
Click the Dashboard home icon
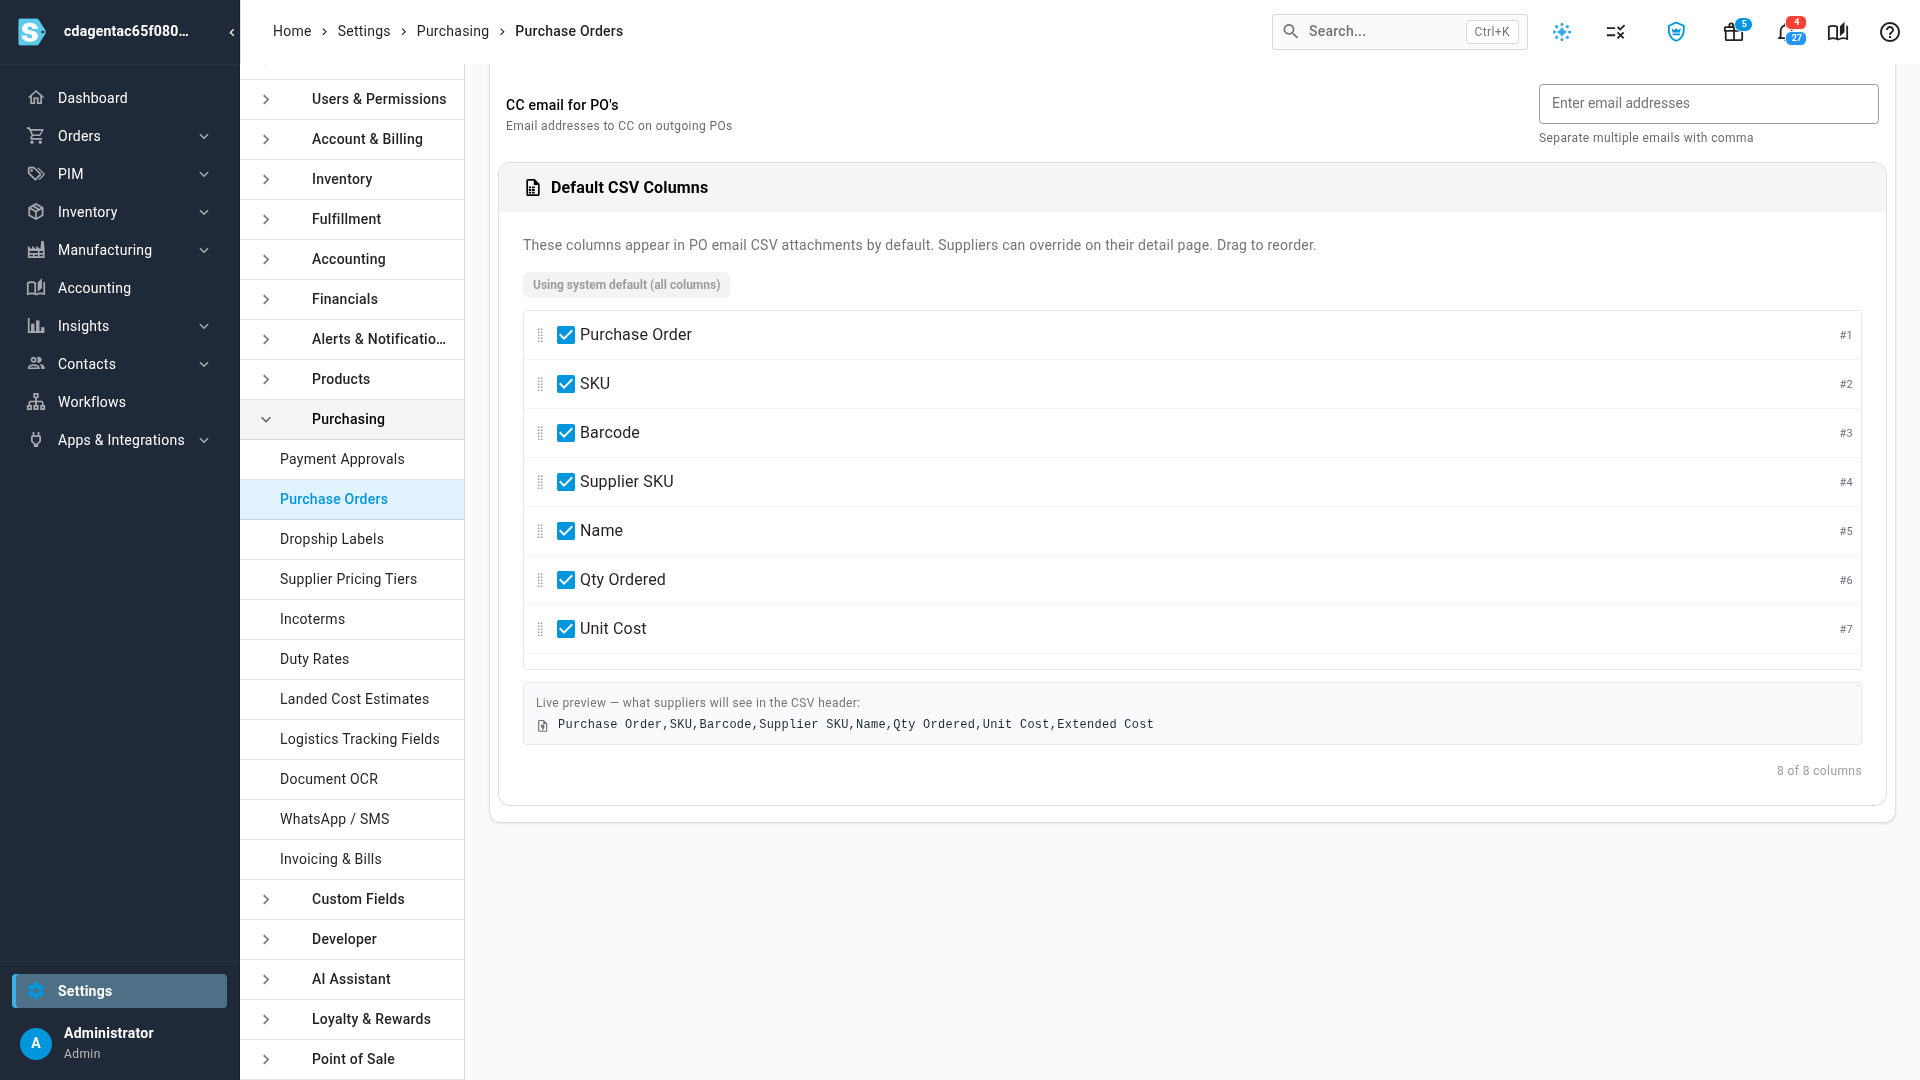pyautogui.click(x=36, y=98)
